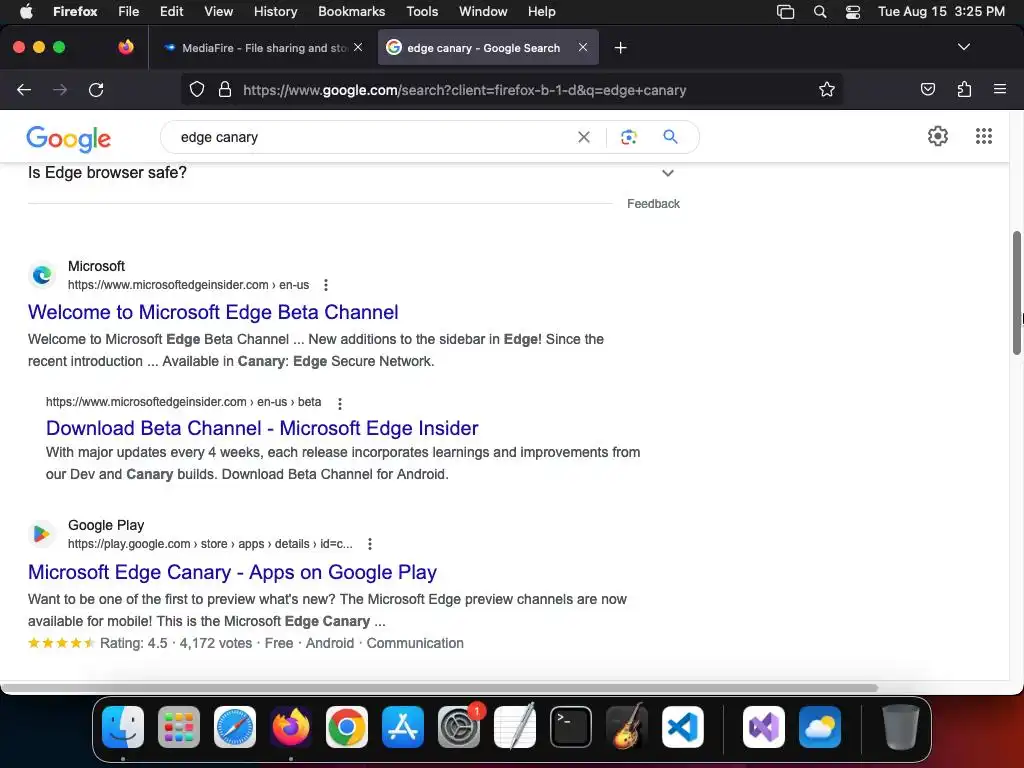This screenshot has height=768, width=1024.
Task: Go to Google home via logo
Action: (69, 138)
